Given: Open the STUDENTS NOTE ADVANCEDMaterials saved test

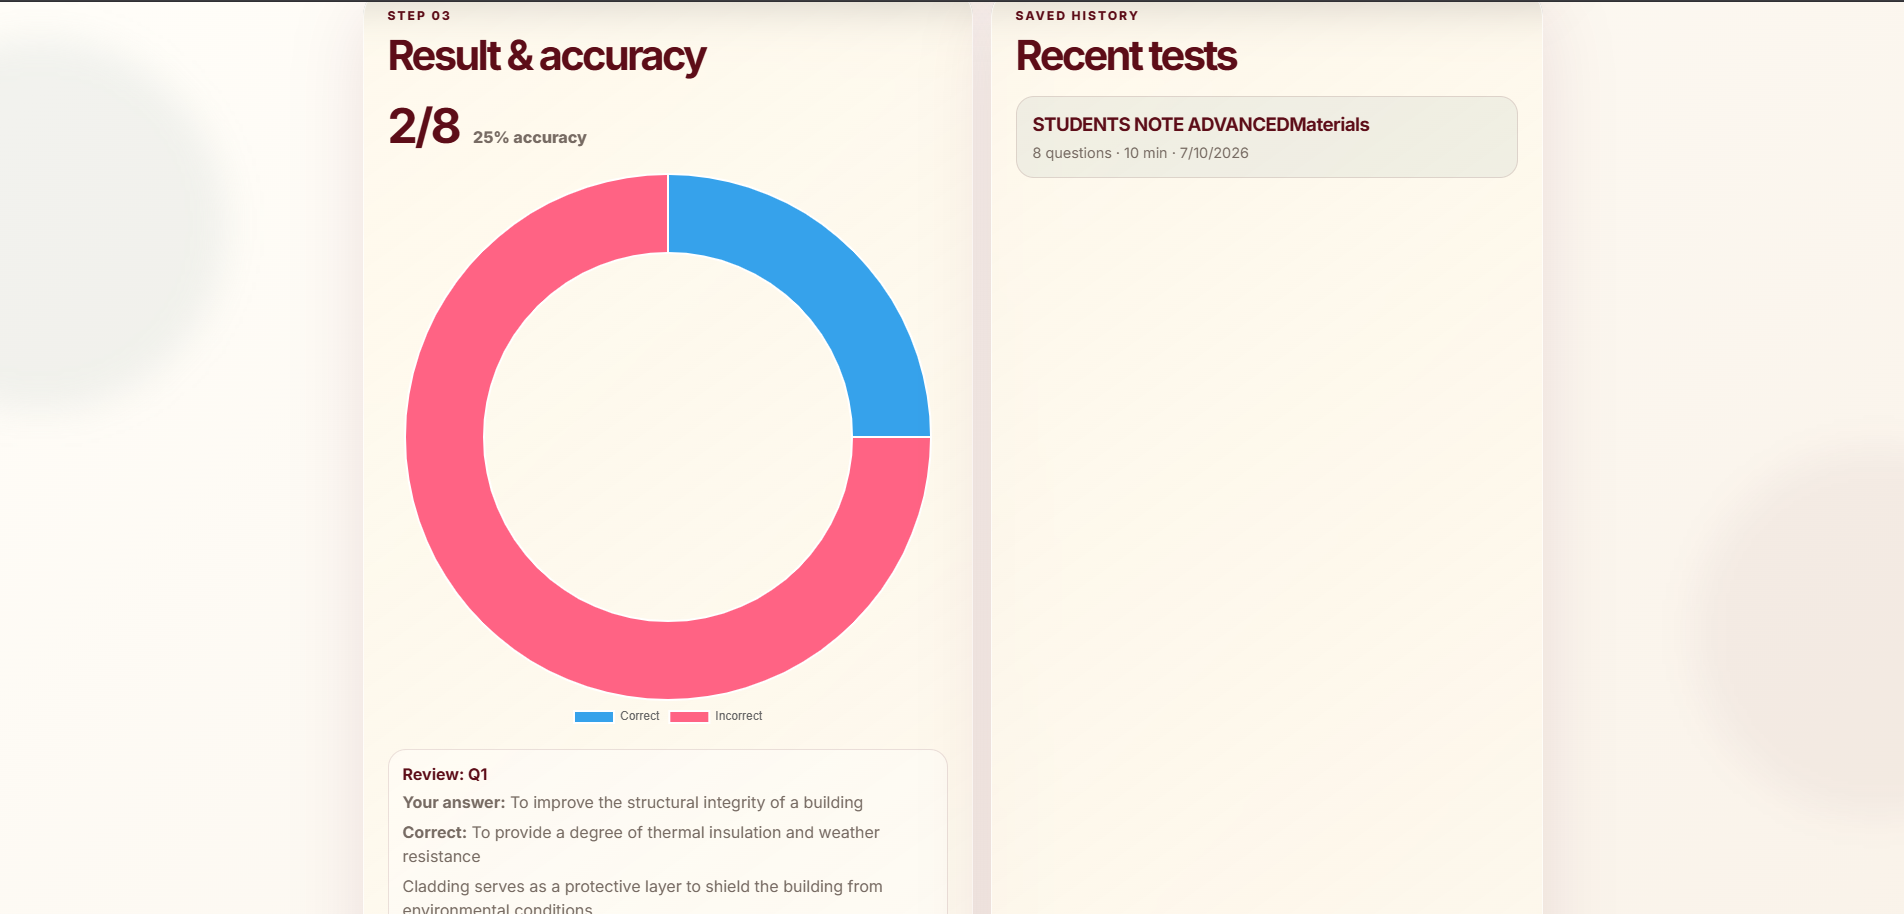Looking at the screenshot, I should (x=1266, y=137).
